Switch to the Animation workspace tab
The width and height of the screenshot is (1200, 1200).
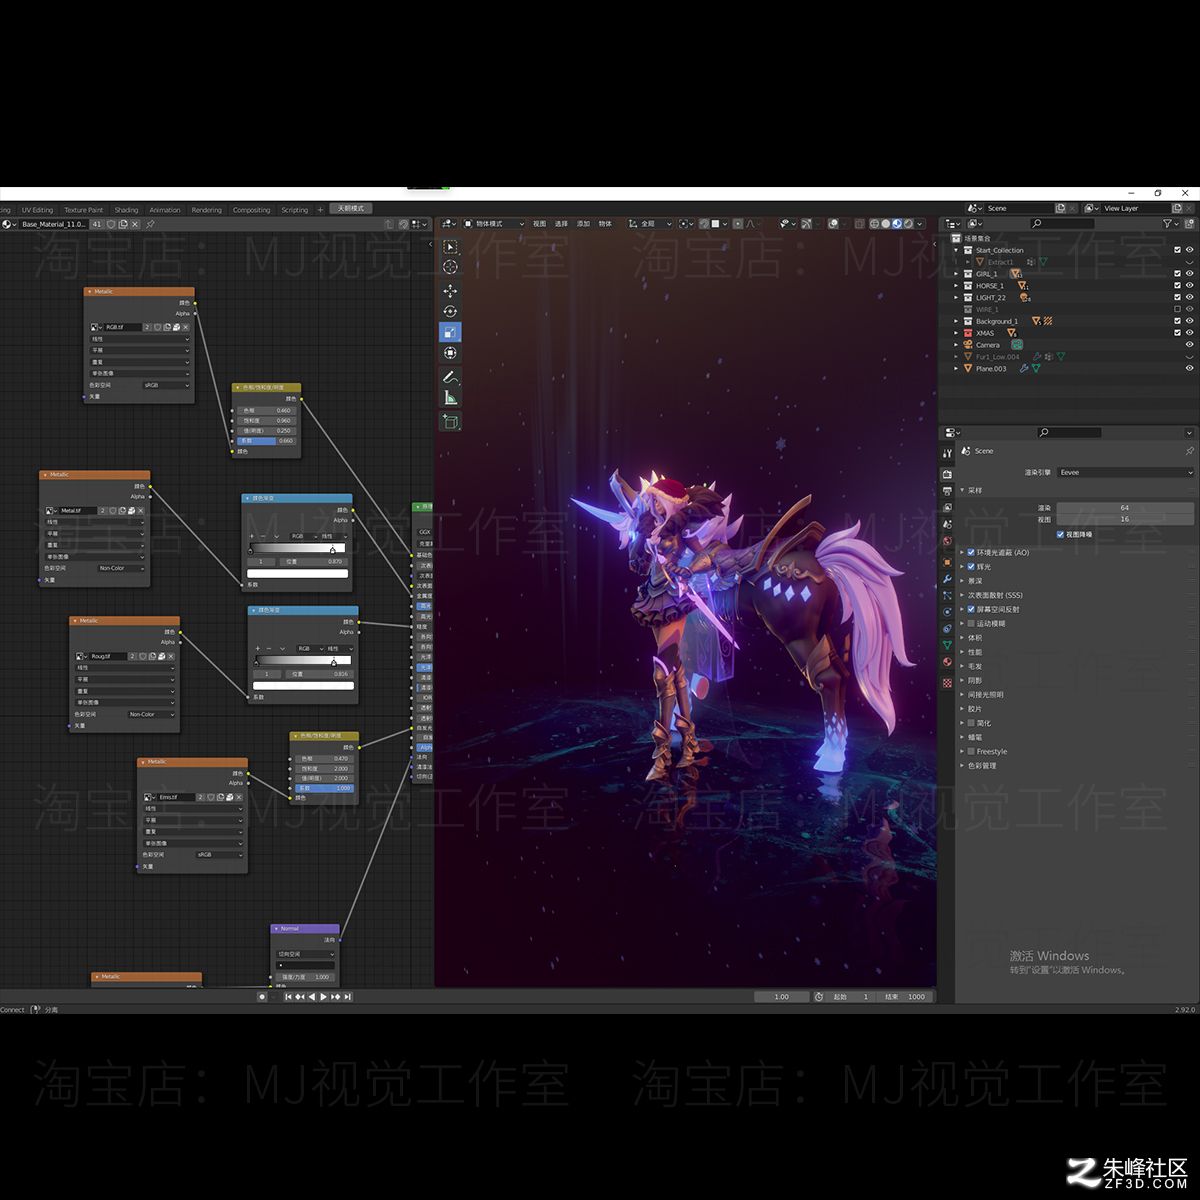click(x=165, y=210)
